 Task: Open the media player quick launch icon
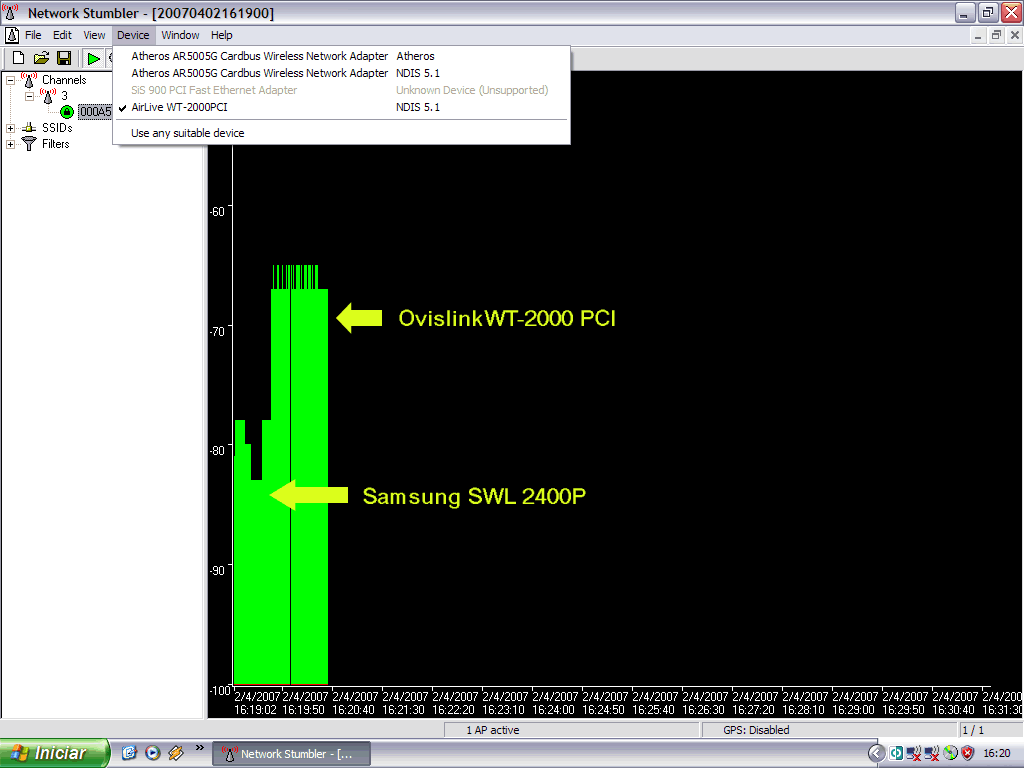pyautogui.click(x=153, y=753)
